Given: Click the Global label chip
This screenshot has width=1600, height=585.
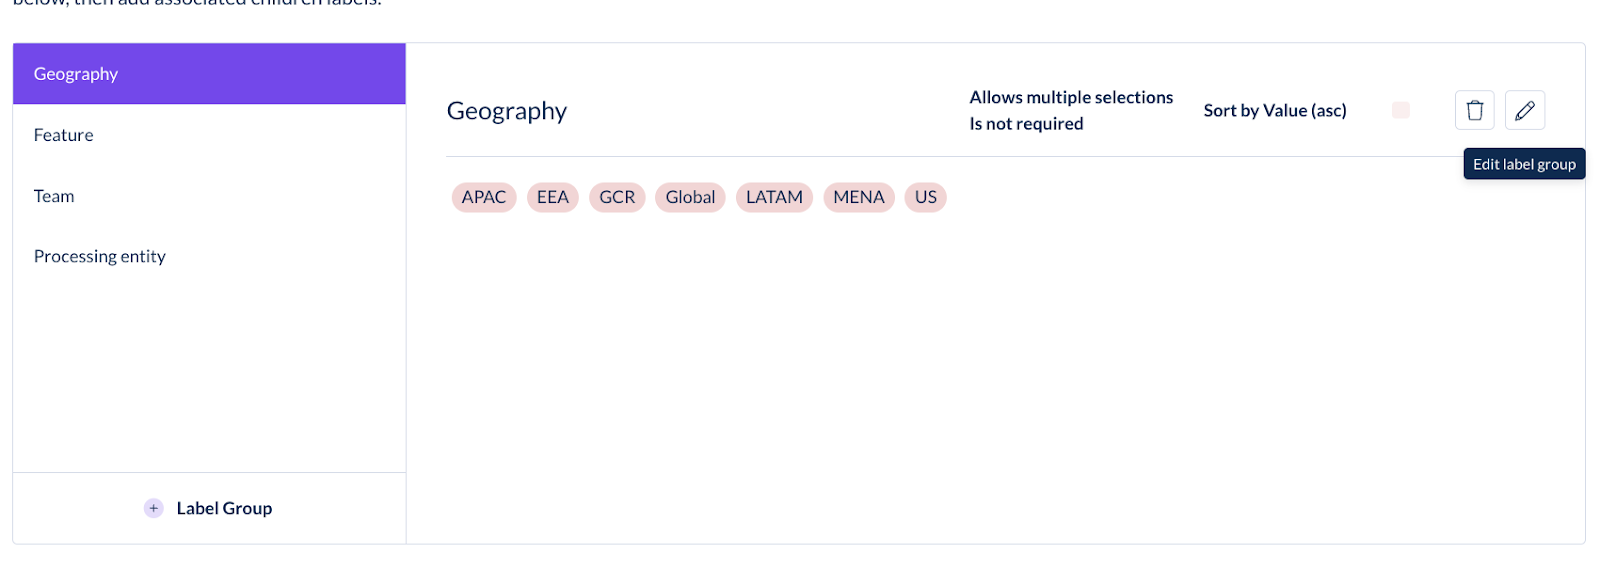Looking at the screenshot, I should 690,197.
